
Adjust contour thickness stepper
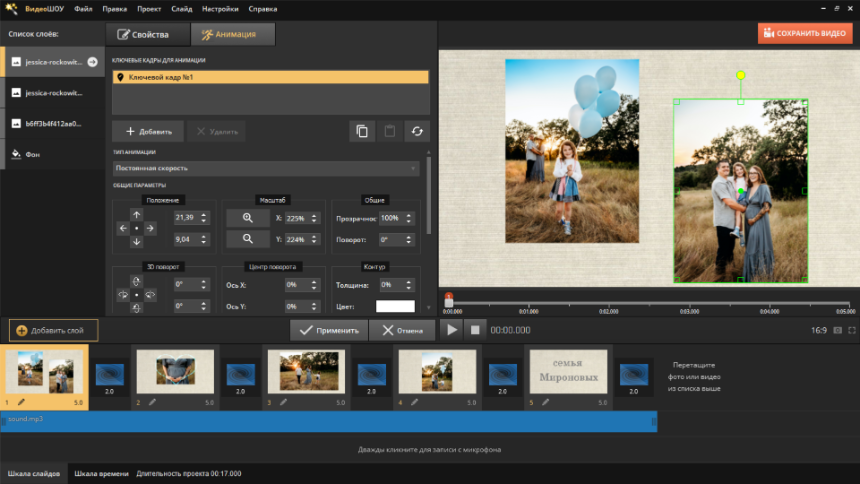[x=409, y=285]
